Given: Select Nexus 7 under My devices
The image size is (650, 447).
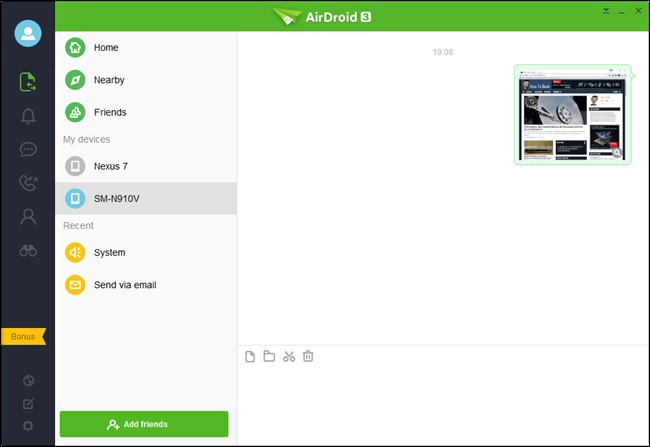Looking at the screenshot, I should (x=146, y=166).
